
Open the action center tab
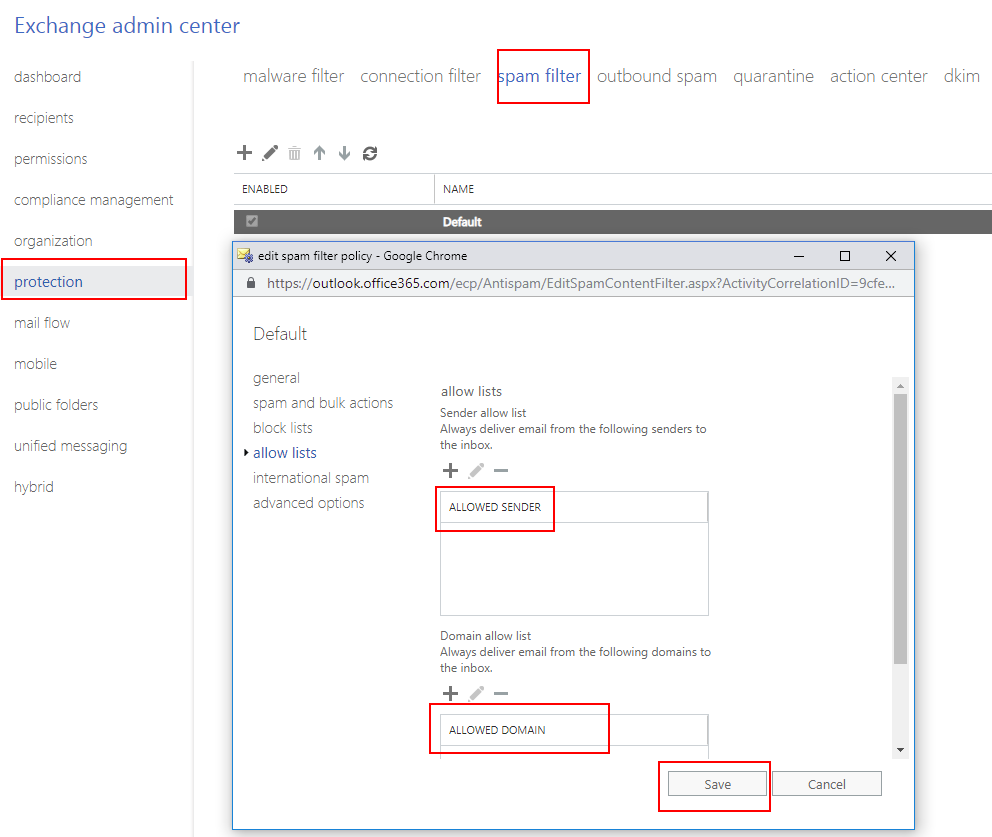(879, 76)
